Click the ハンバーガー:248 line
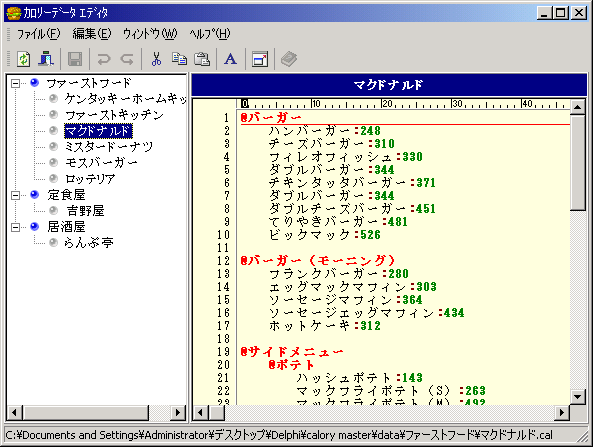Viewport: 593px width, 447px height. tap(324, 131)
